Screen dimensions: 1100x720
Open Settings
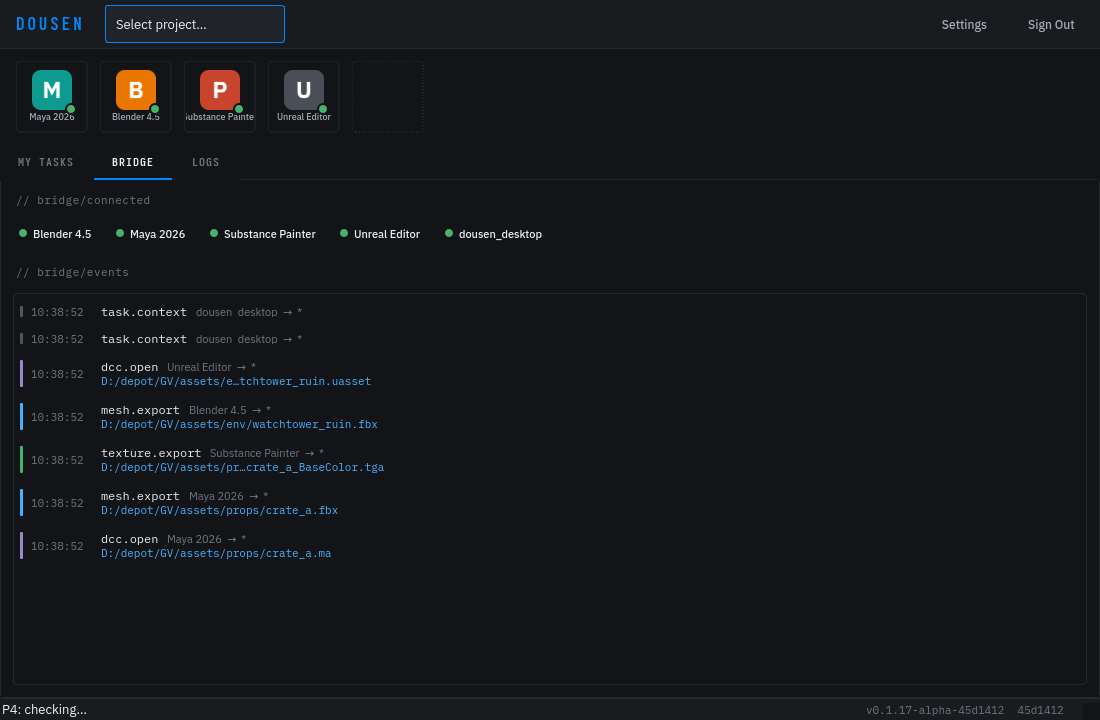[964, 25]
